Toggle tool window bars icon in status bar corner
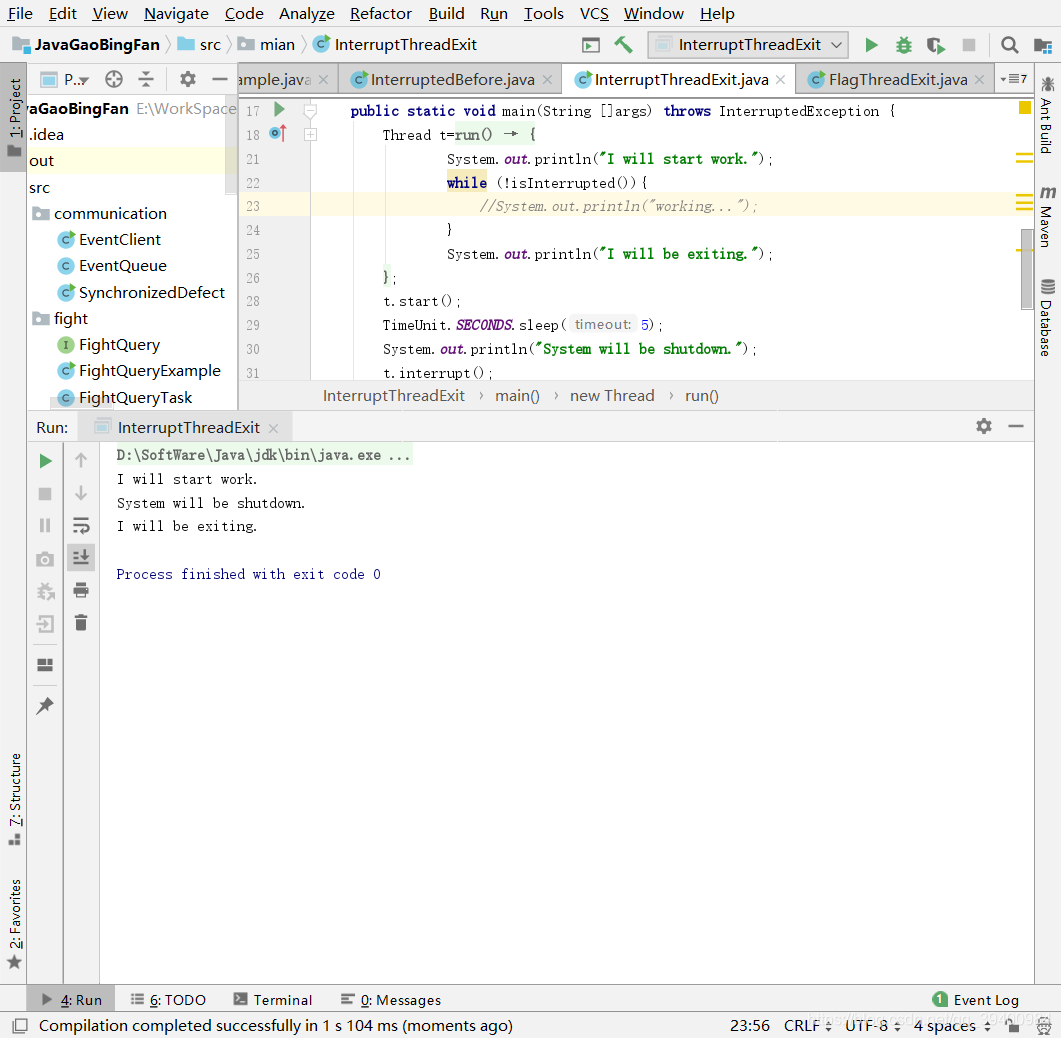This screenshot has height=1038, width=1061. coord(21,1026)
